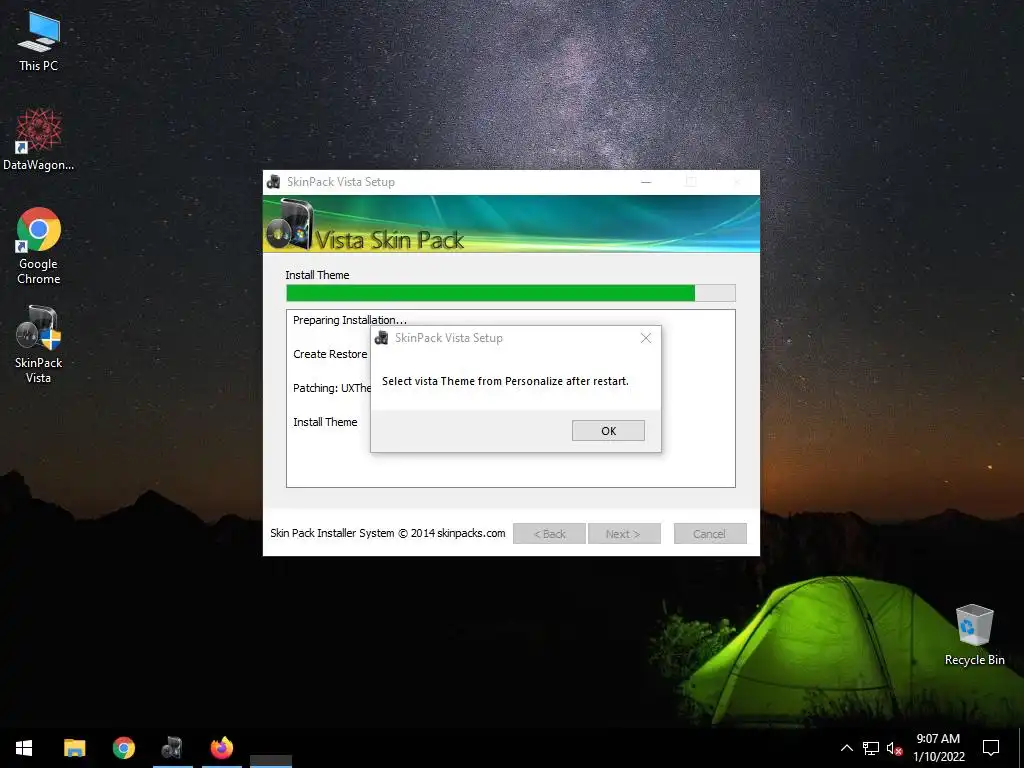Click the greyed Next > button
Viewport: 1024px width, 768px height.
pyautogui.click(x=624, y=534)
